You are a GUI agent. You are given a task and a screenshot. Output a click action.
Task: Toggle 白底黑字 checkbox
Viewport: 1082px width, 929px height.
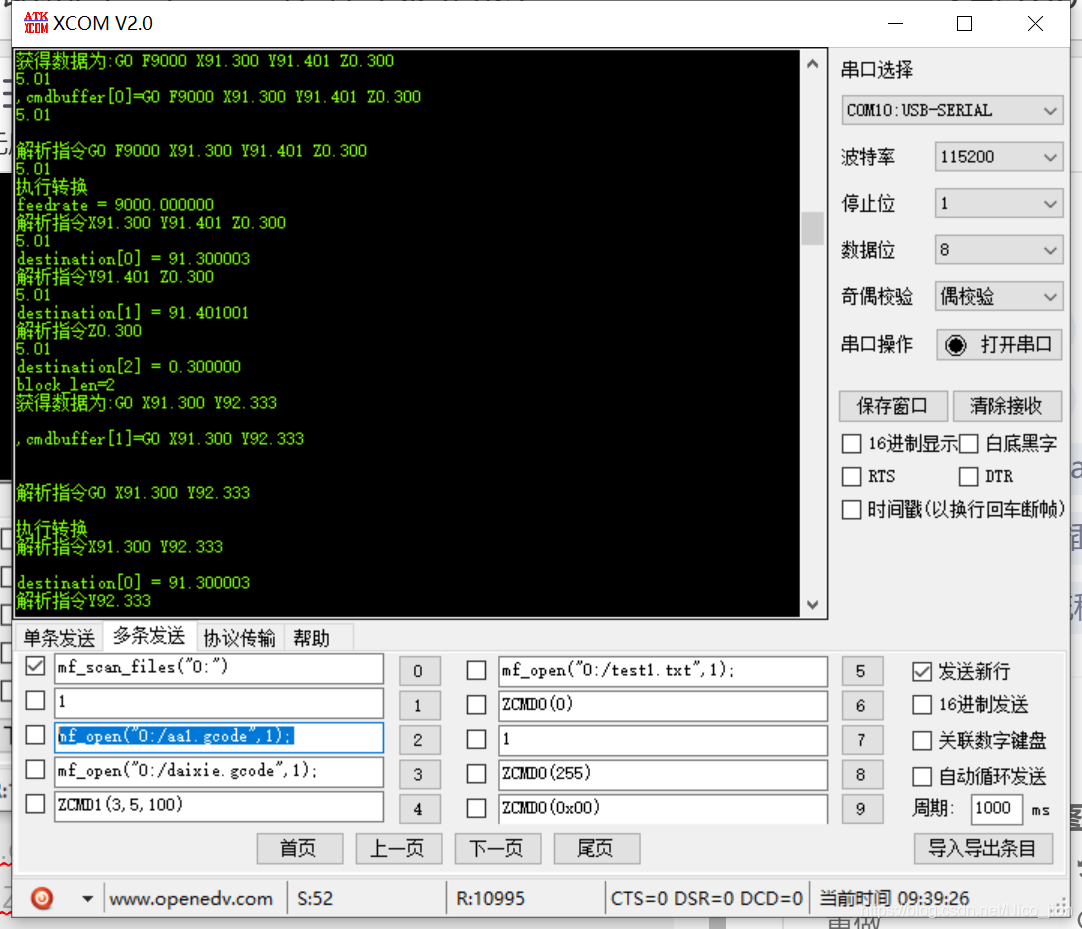(x=968, y=444)
